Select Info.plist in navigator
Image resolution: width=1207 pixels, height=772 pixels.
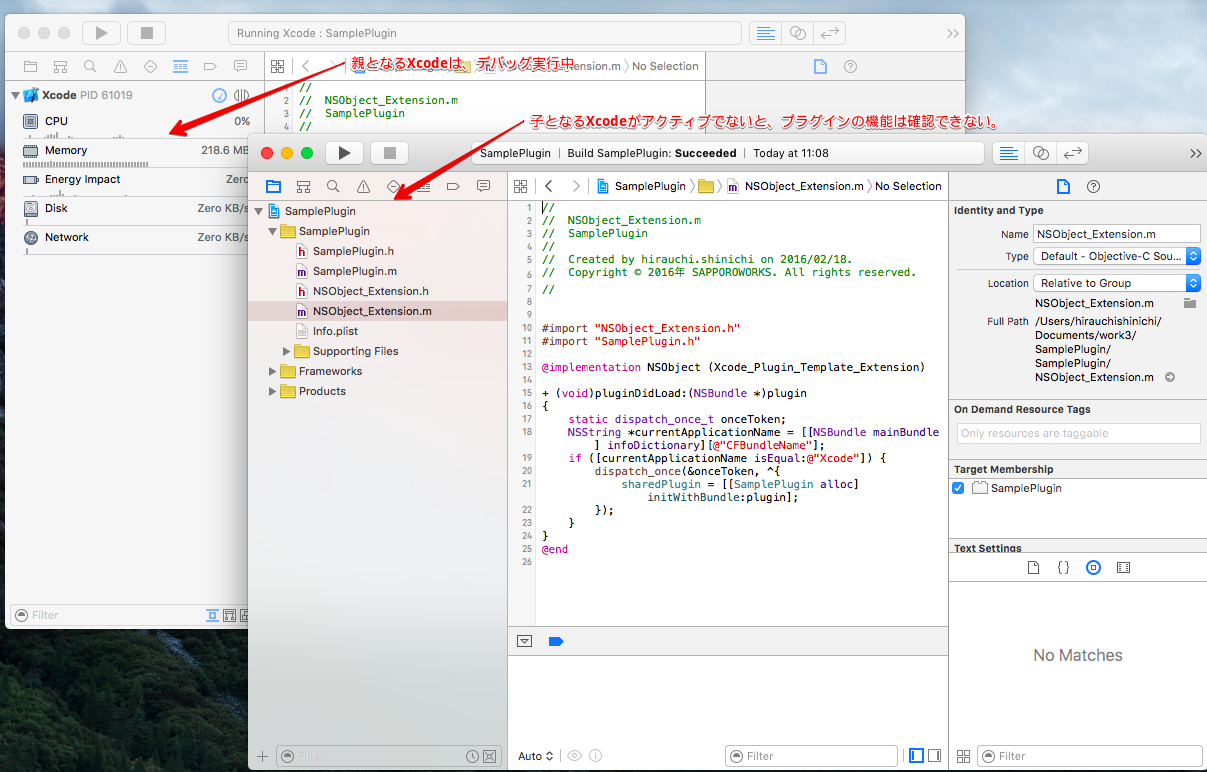point(335,331)
